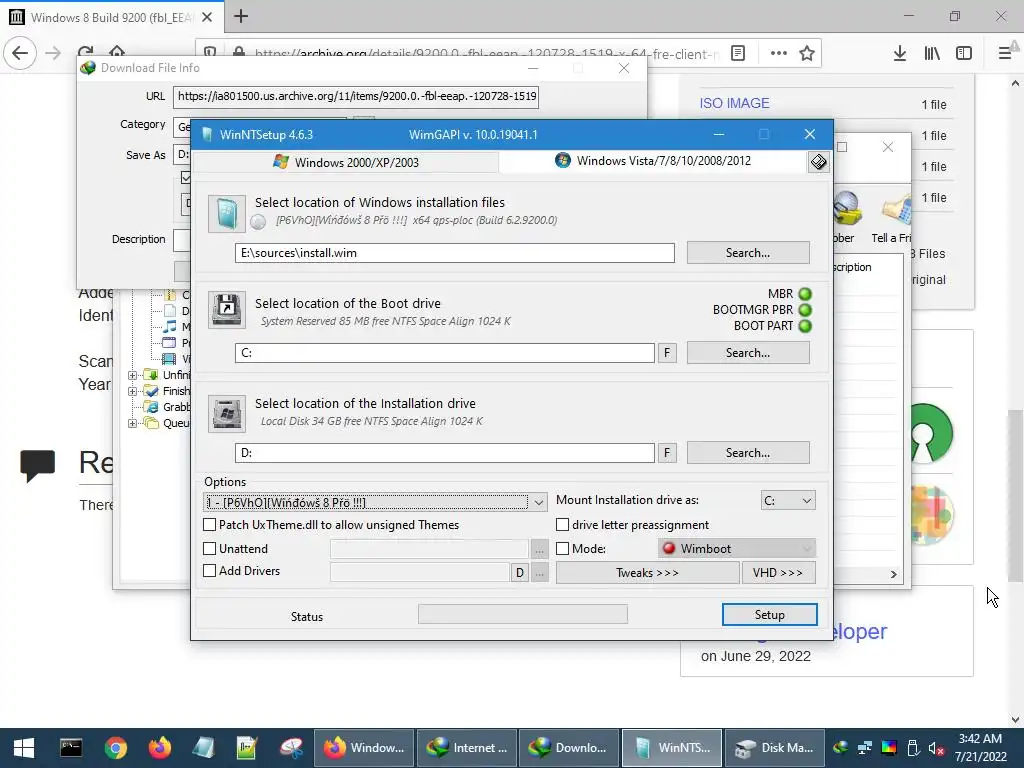Image resolution: width=1024 pixels, height=768 pixels.
Task: Switch to Download File Info taskbar window
Action: (569, 748)
